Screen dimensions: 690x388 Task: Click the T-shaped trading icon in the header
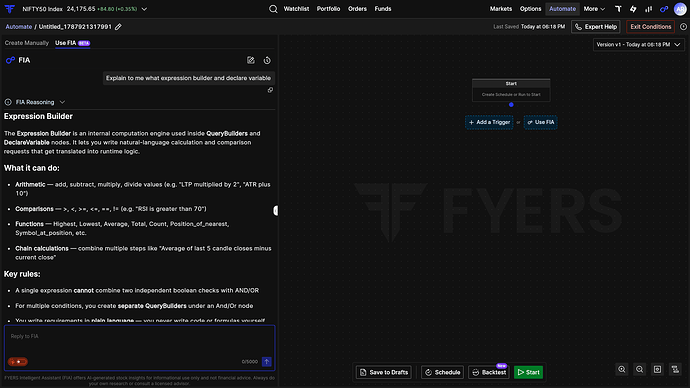[x=618, y=9]
